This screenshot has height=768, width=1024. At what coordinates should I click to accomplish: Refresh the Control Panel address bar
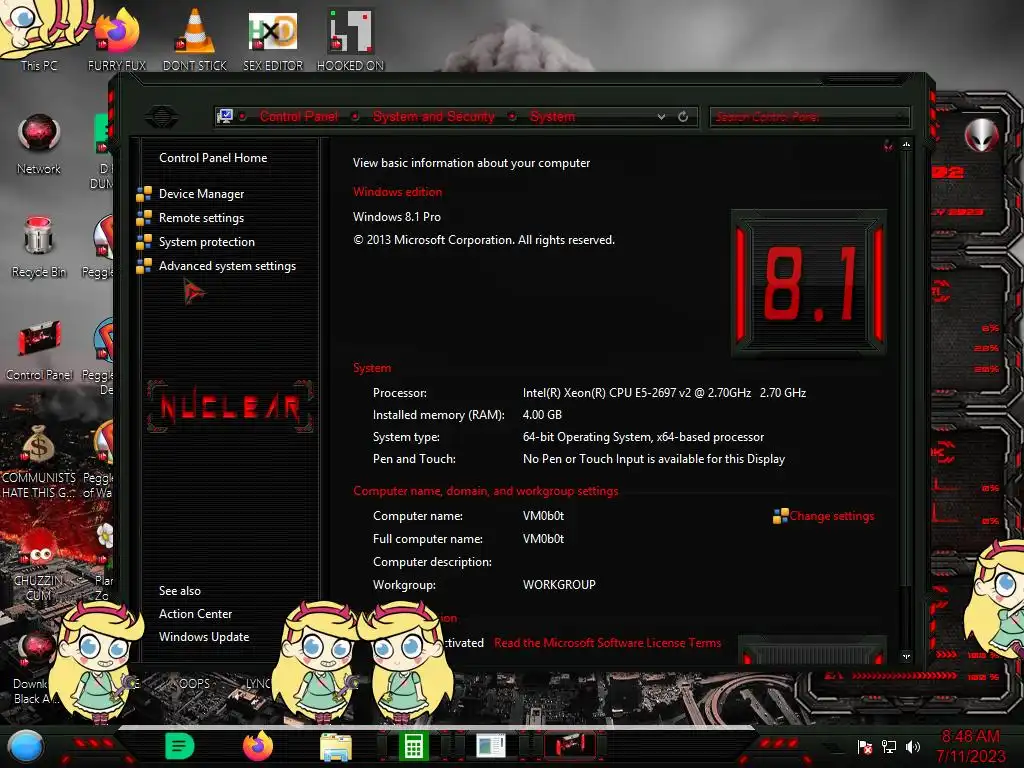coord(683,116)
